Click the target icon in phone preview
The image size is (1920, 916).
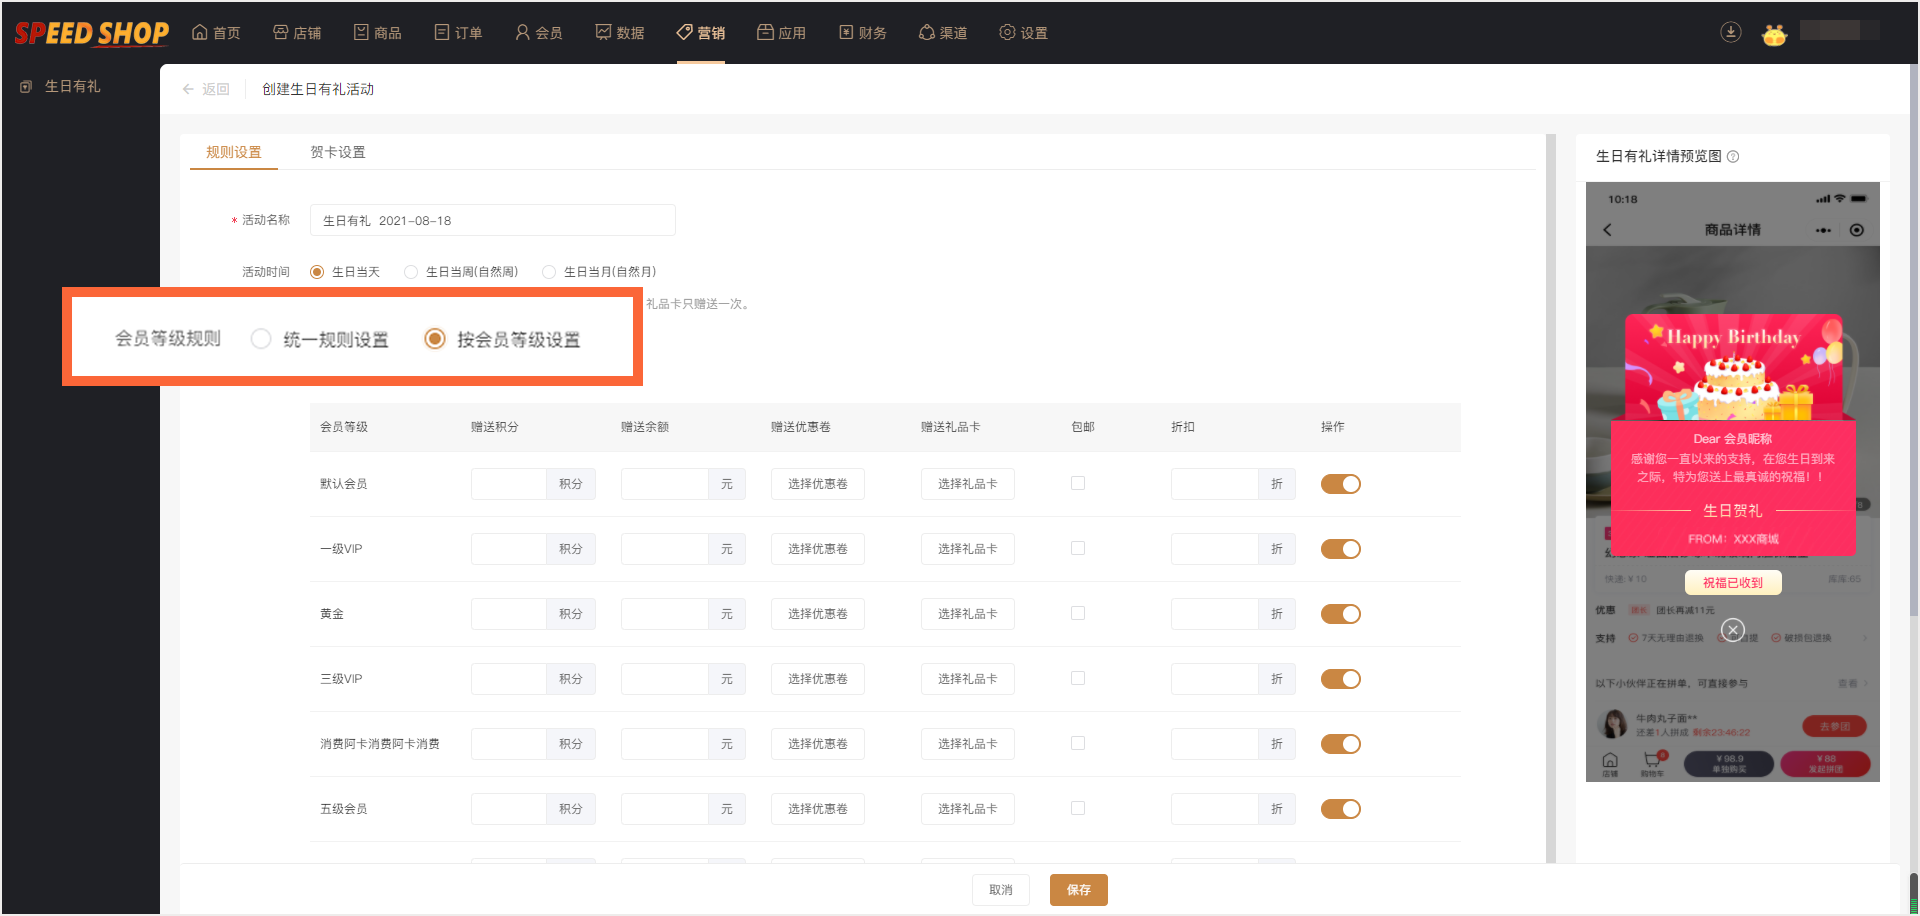pos(1857,230)
